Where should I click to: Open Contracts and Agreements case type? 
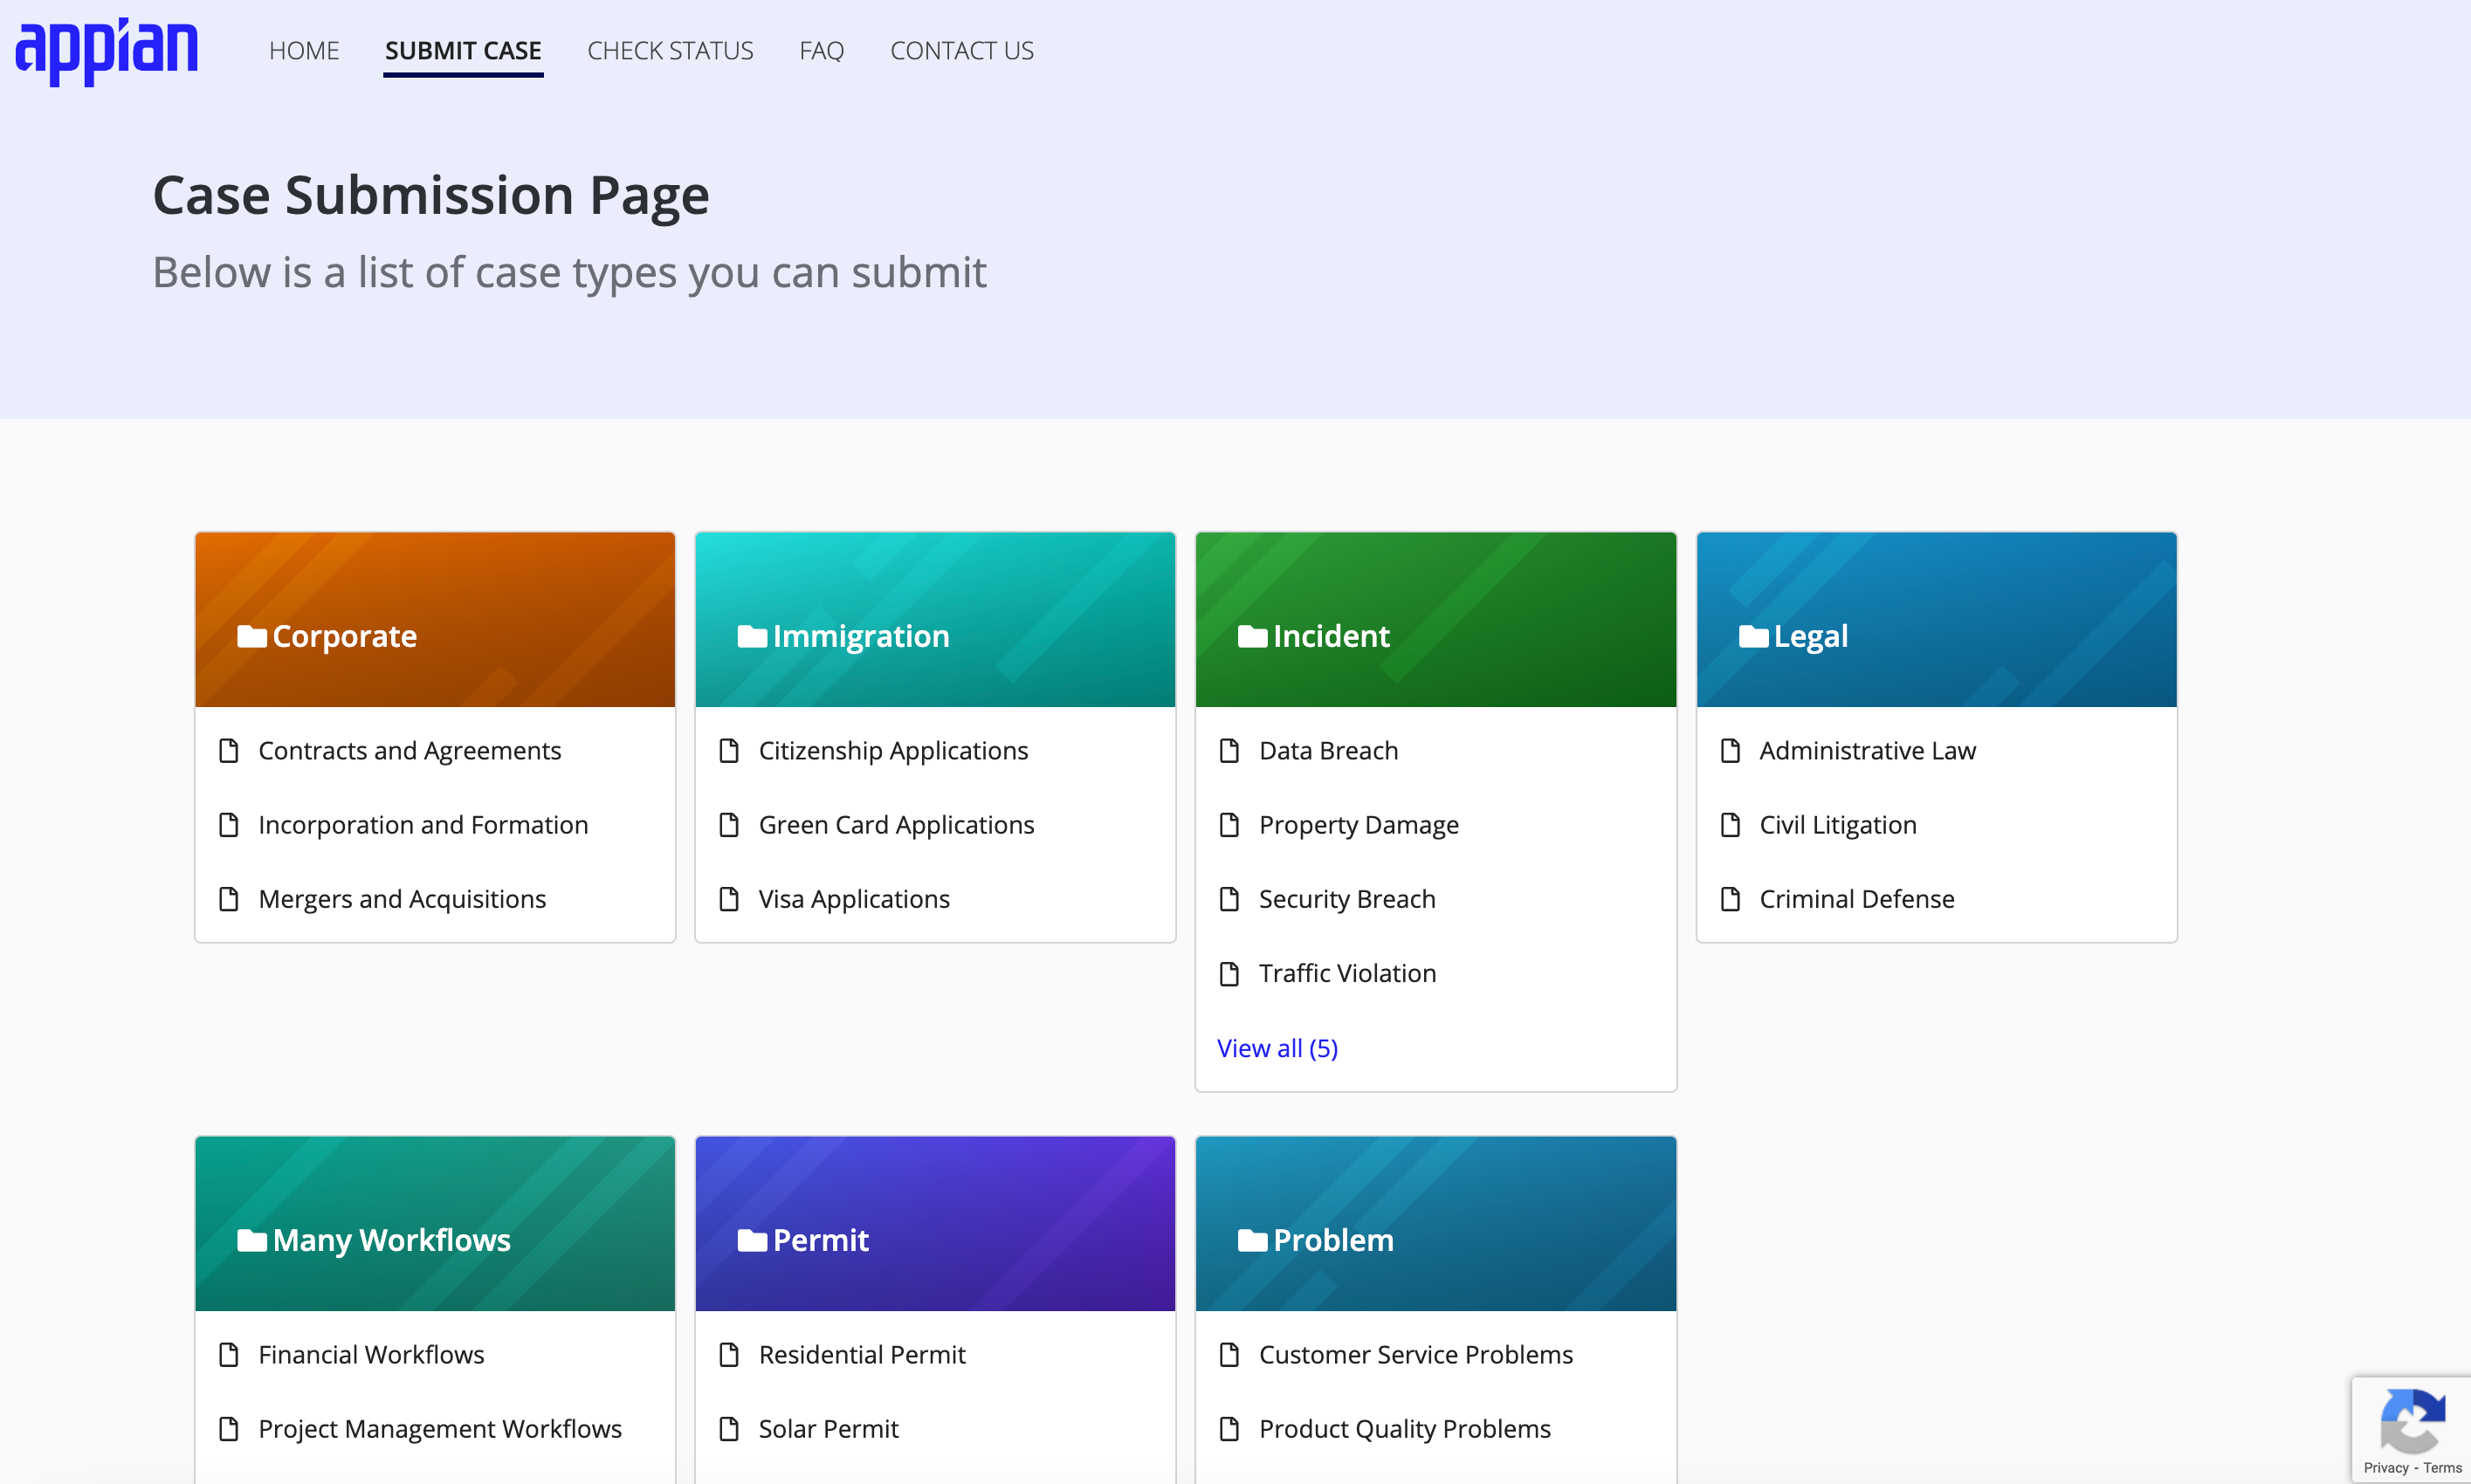(410, 750)
